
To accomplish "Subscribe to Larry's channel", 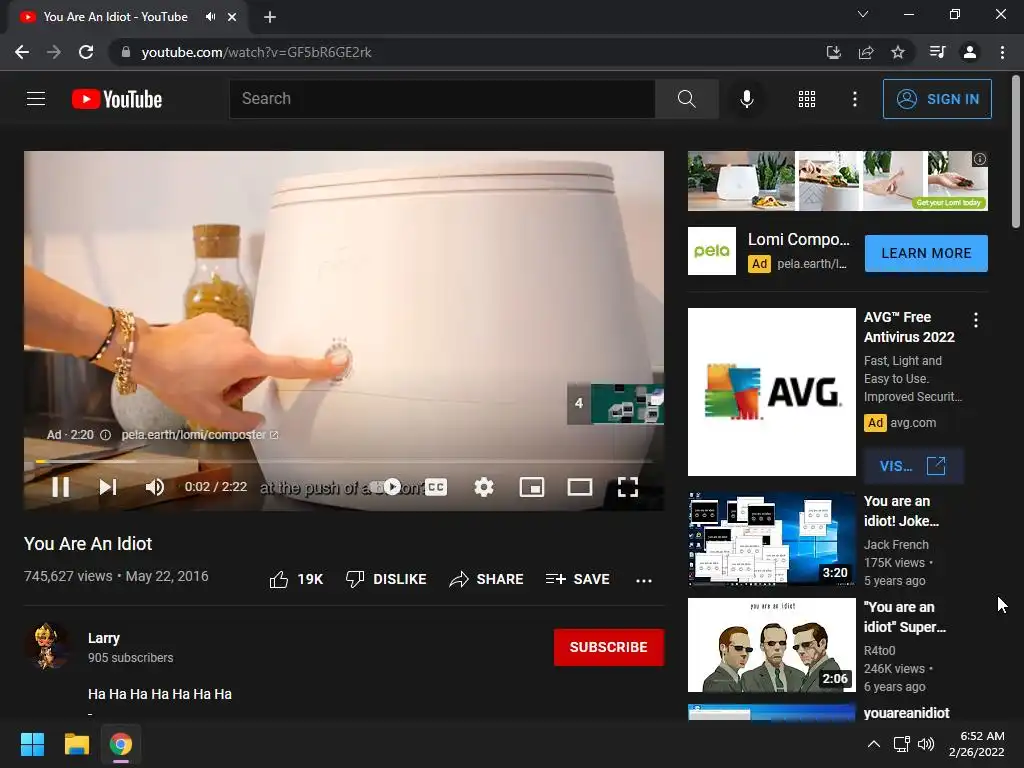I will click(x=609, y=647).
